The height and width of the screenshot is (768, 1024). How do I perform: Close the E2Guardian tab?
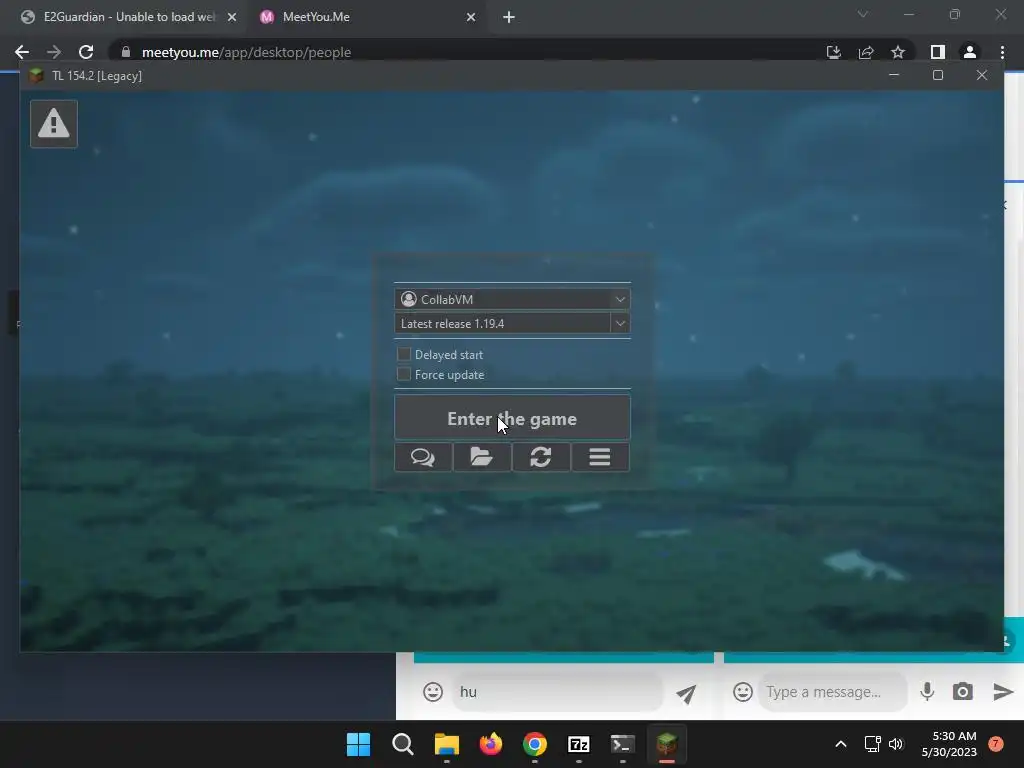(x=232, y=17)
